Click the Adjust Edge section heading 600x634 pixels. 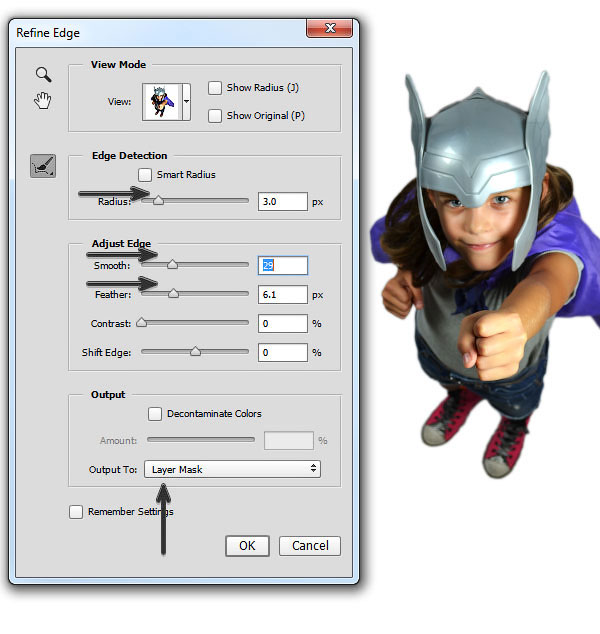tap(121, 243)
